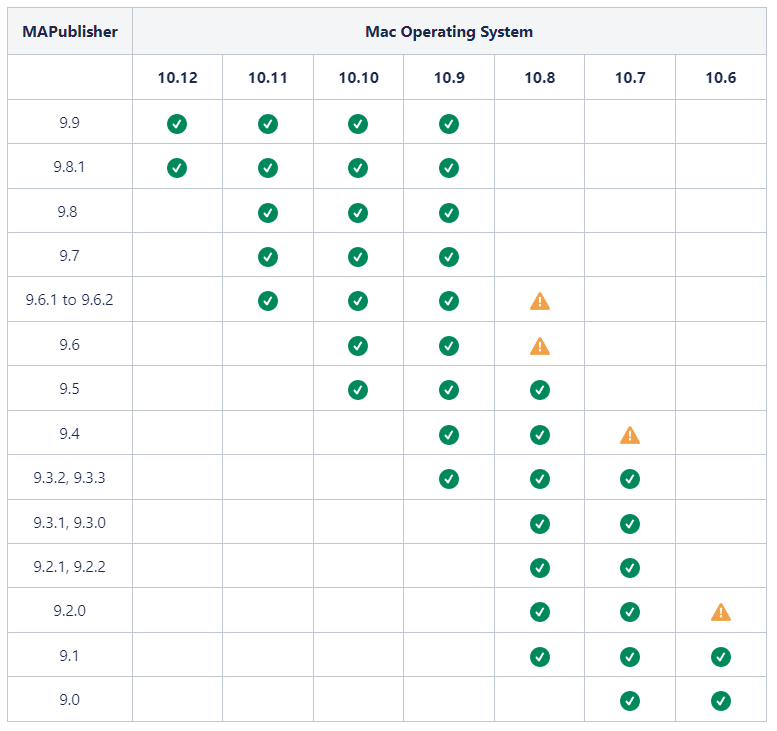Click the check icon for 9.8 on 10.11
777x731 pixels.
268,213
